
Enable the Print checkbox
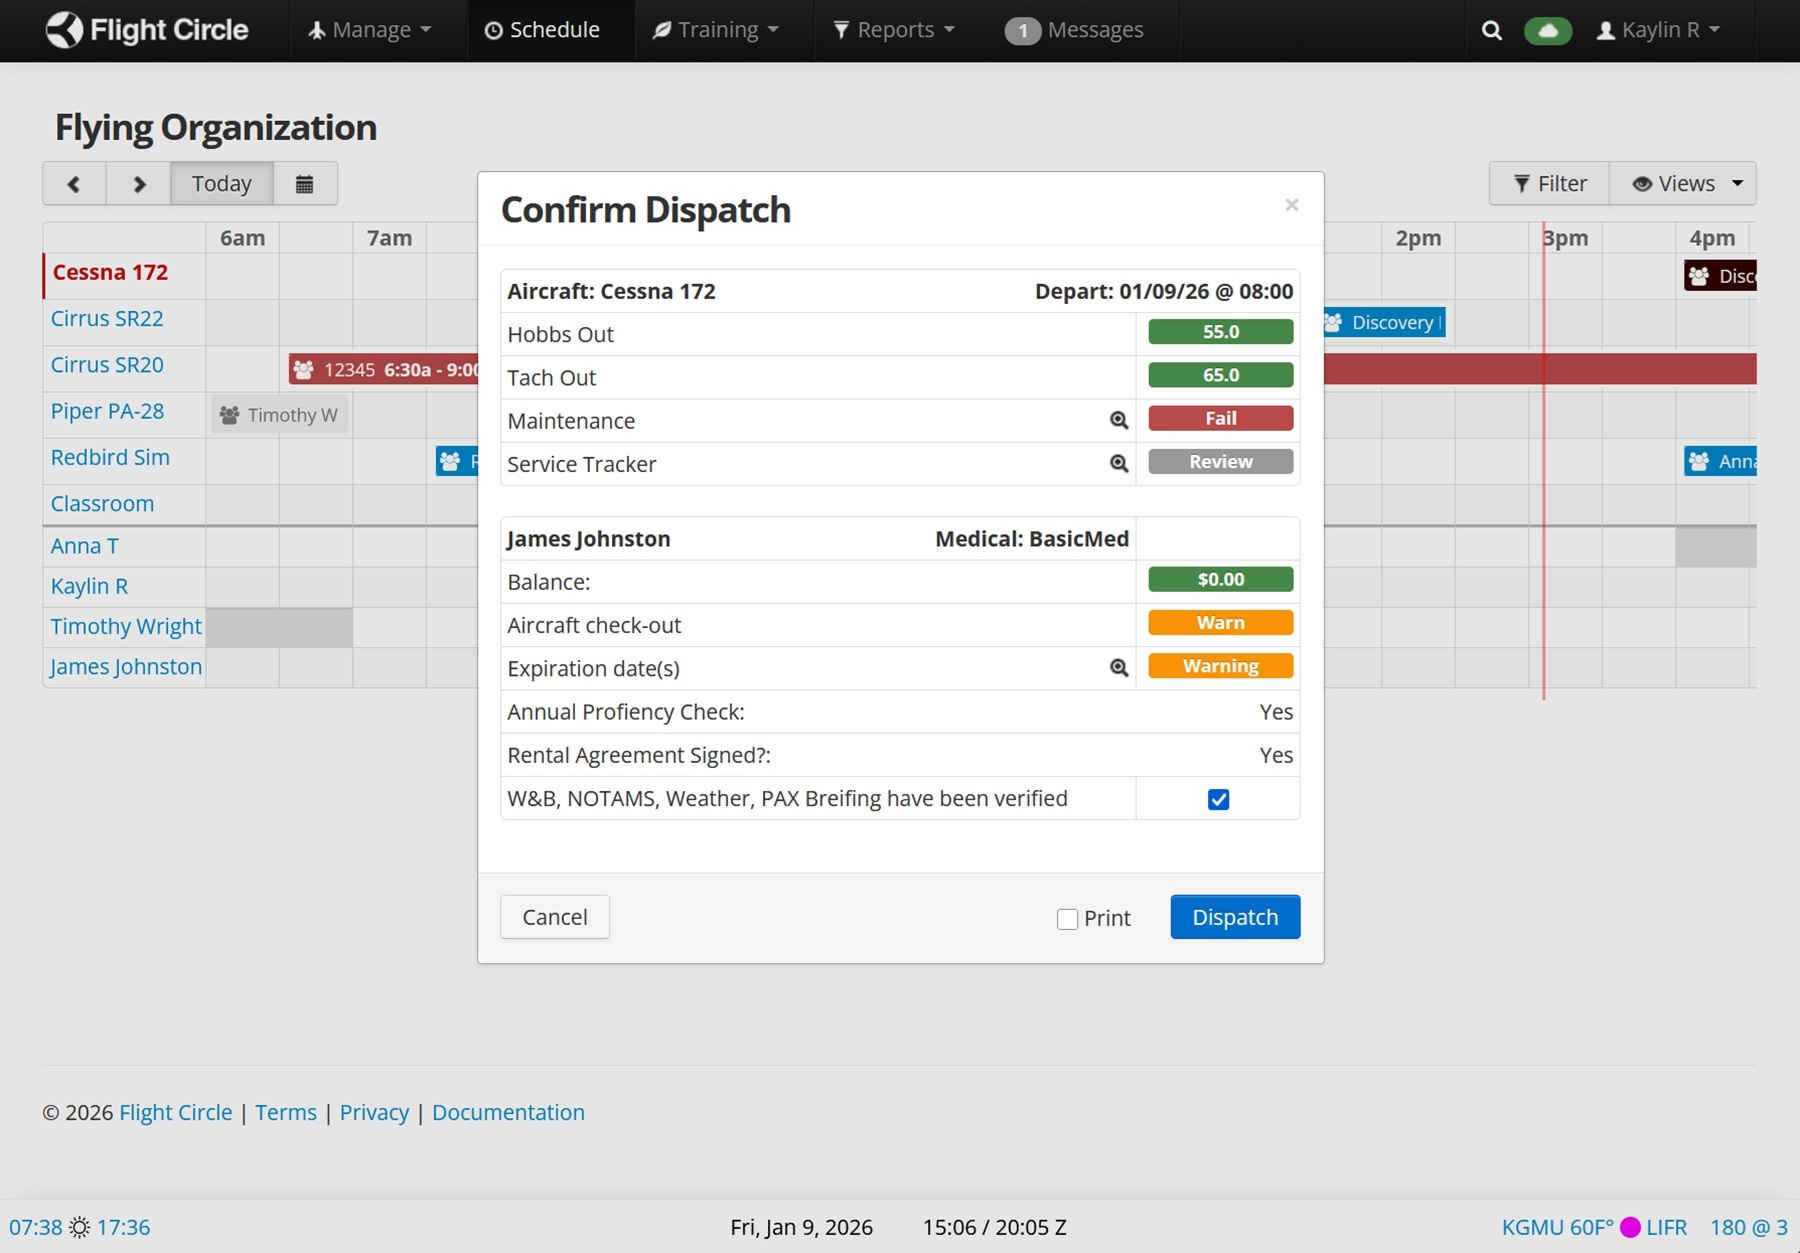(x=1067, y=919)
